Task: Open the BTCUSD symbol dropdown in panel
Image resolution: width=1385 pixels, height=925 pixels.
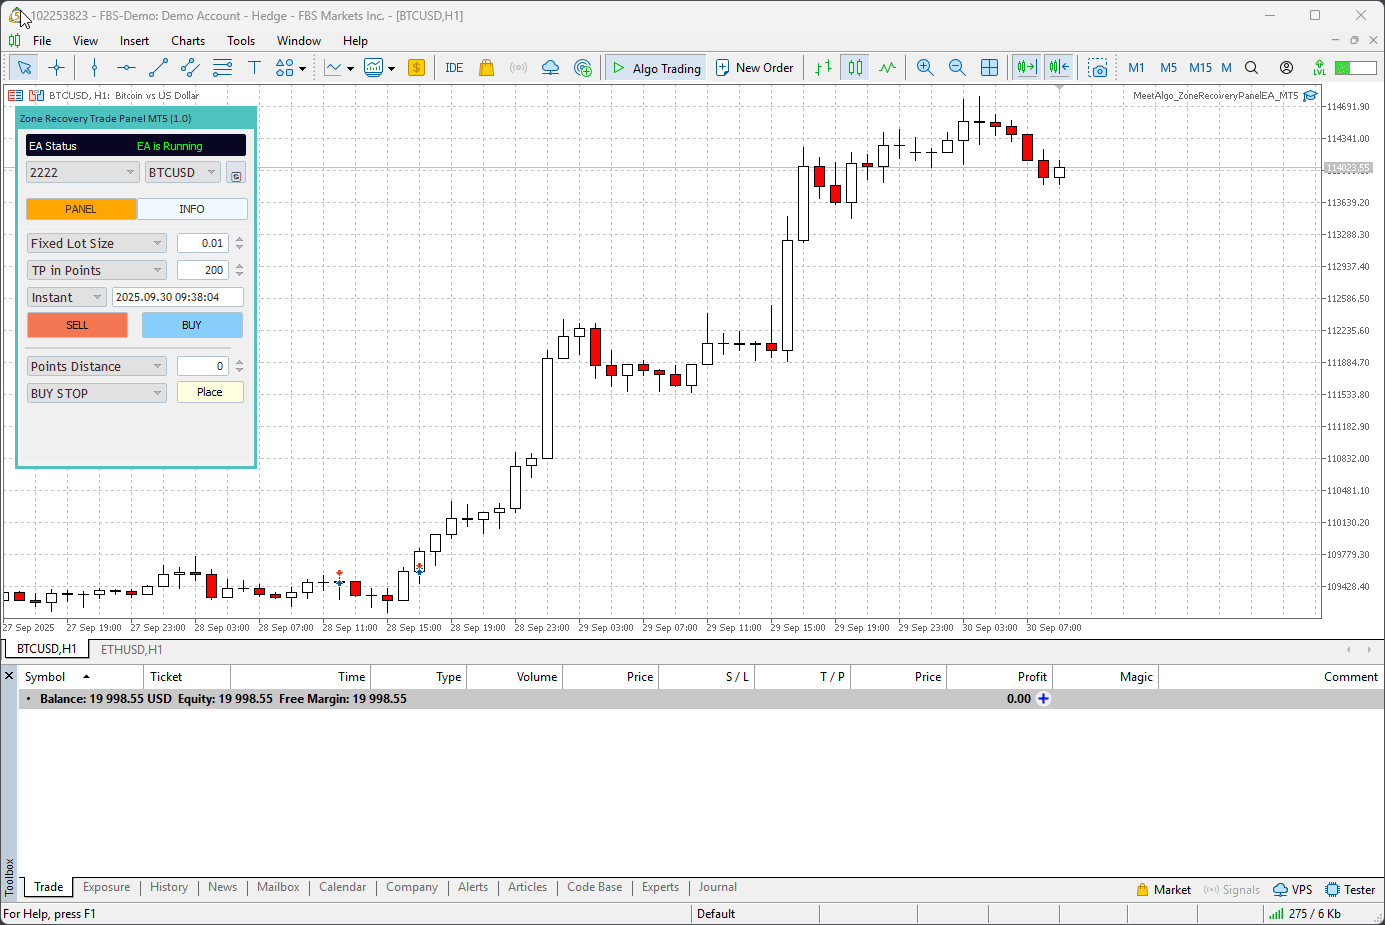Action: point(182,172)
